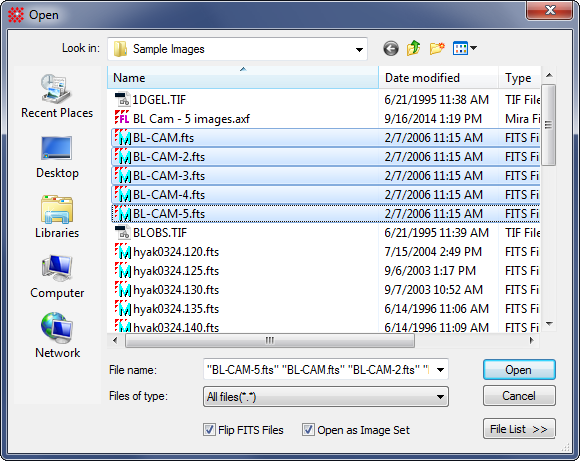Open the View Menu icon dropdown
580x461 pixels.
pos(465,48)
